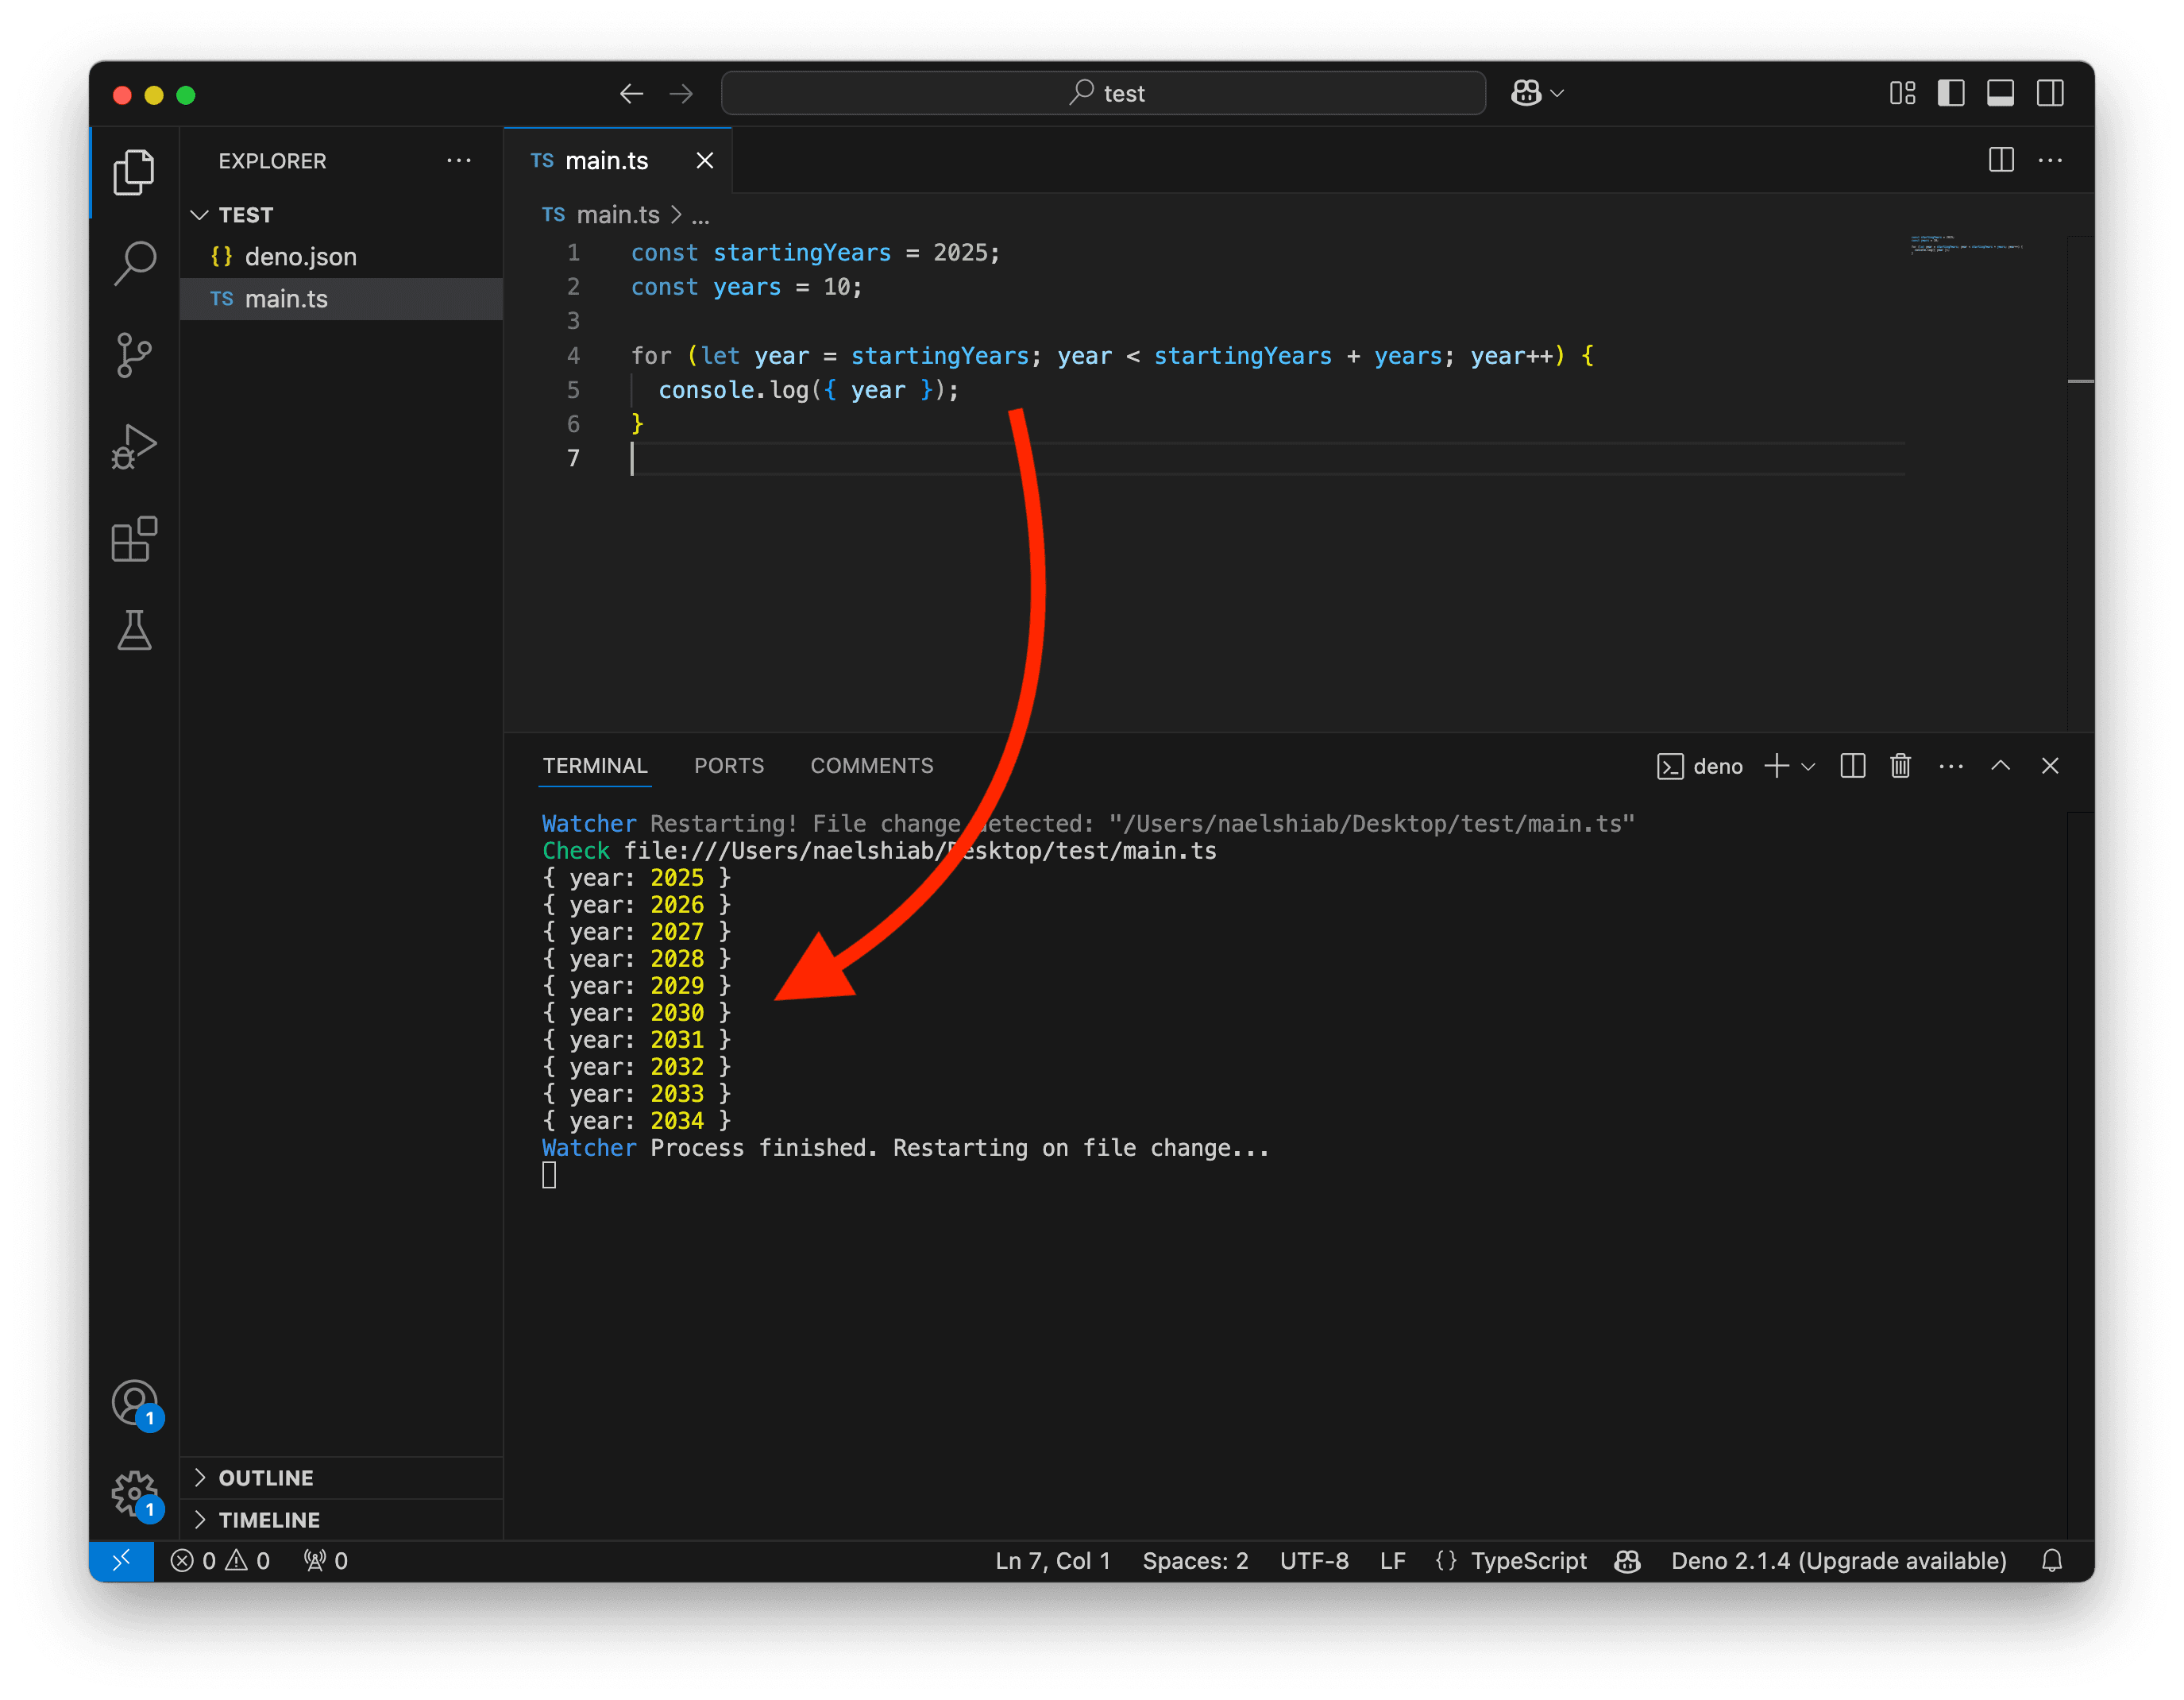This screenshot has height=1700, width=2184.
Task: Close the terminal panel
Action: click(x=2050, y=766)
